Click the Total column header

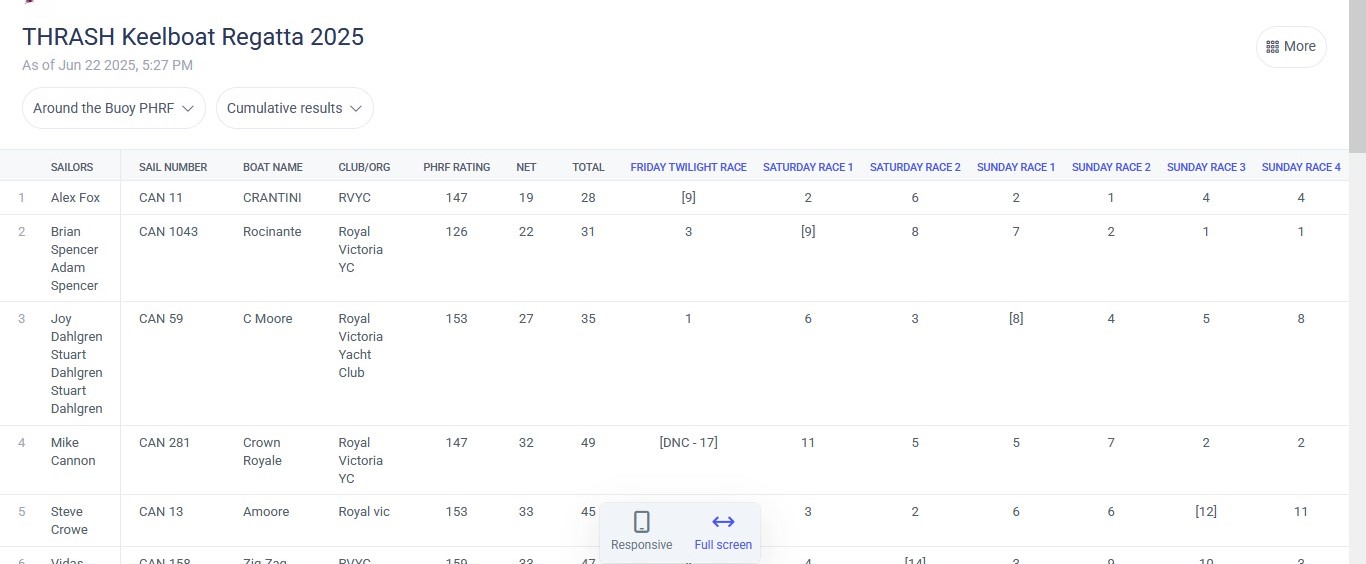click(x=588, y=167)
